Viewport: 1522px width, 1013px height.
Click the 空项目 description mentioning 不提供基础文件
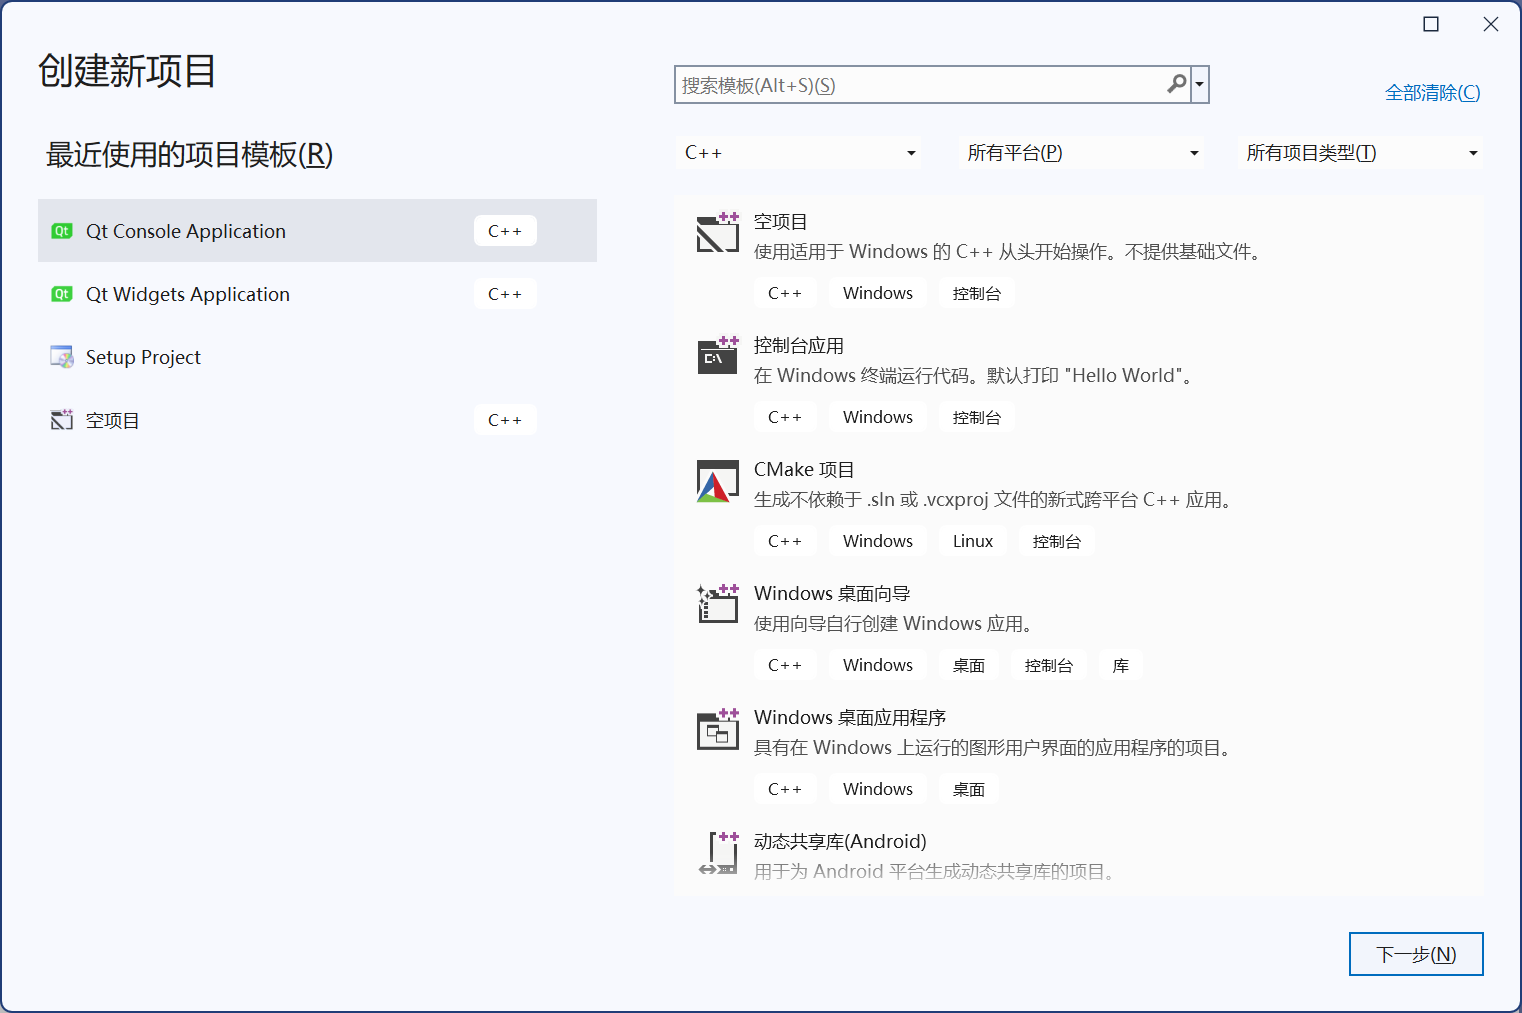pyautogui.click(x=1010, y=252)
